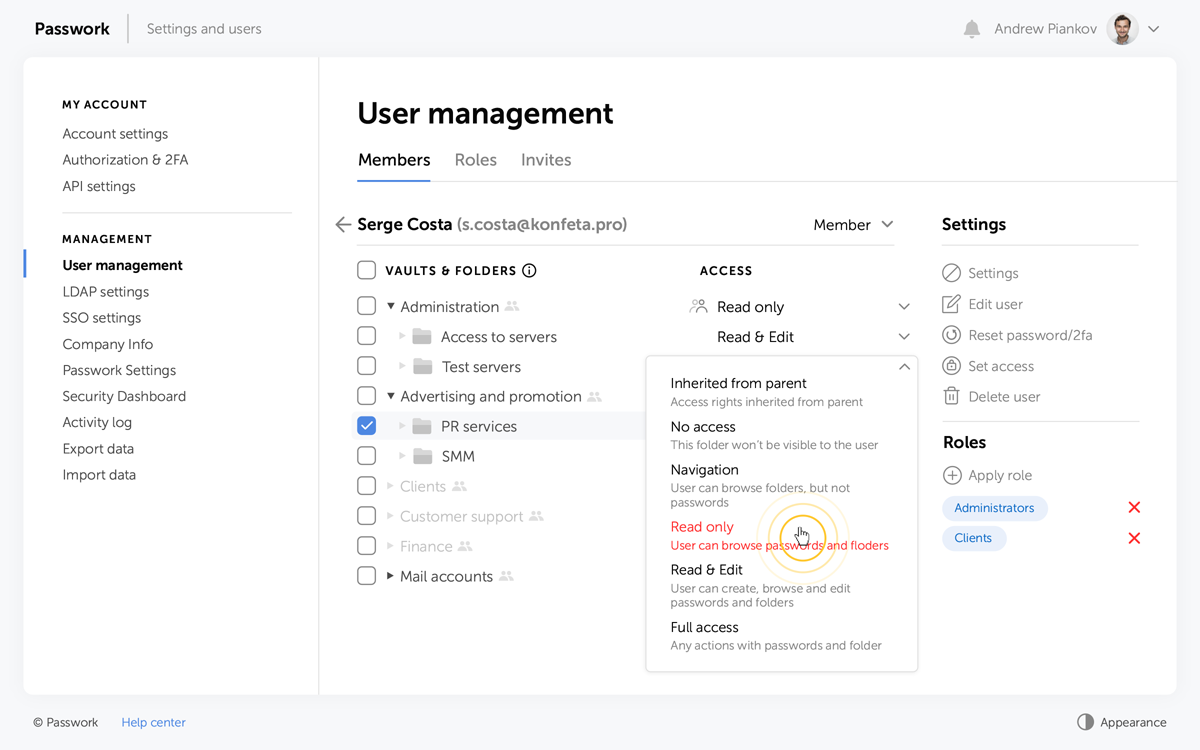Click the Reset password/2fa icon
Viewport: 1200px width, 750px height.
coord(951,335)
